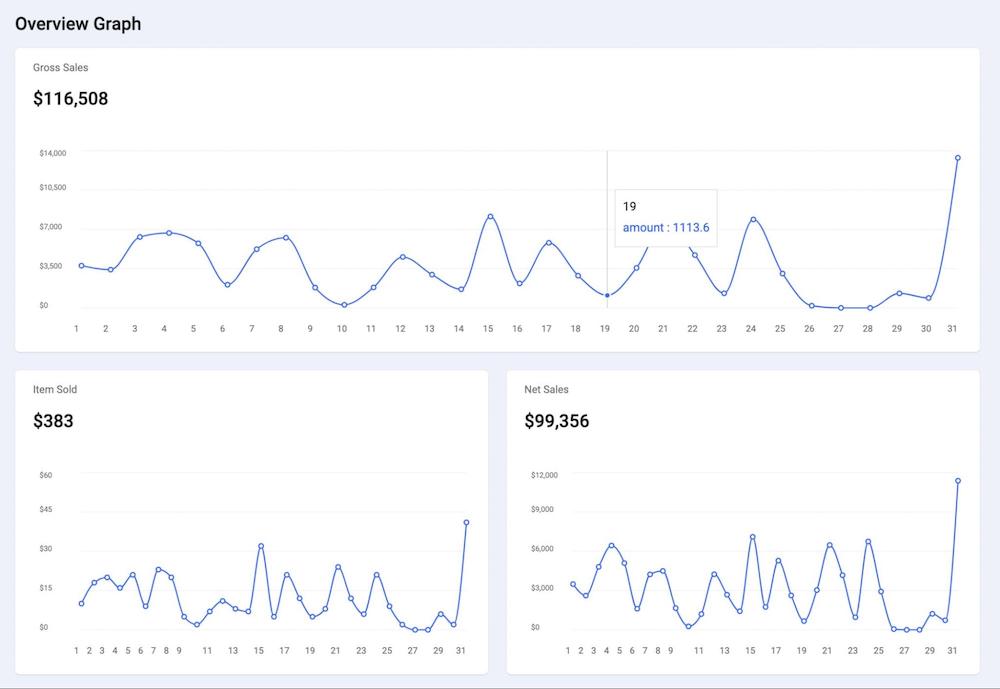The height and width of the screenshot is (689, 1000).
Task: Click the tooltip showing amount 1113.6
Action: pyautogui.click(x=665, y=218)
